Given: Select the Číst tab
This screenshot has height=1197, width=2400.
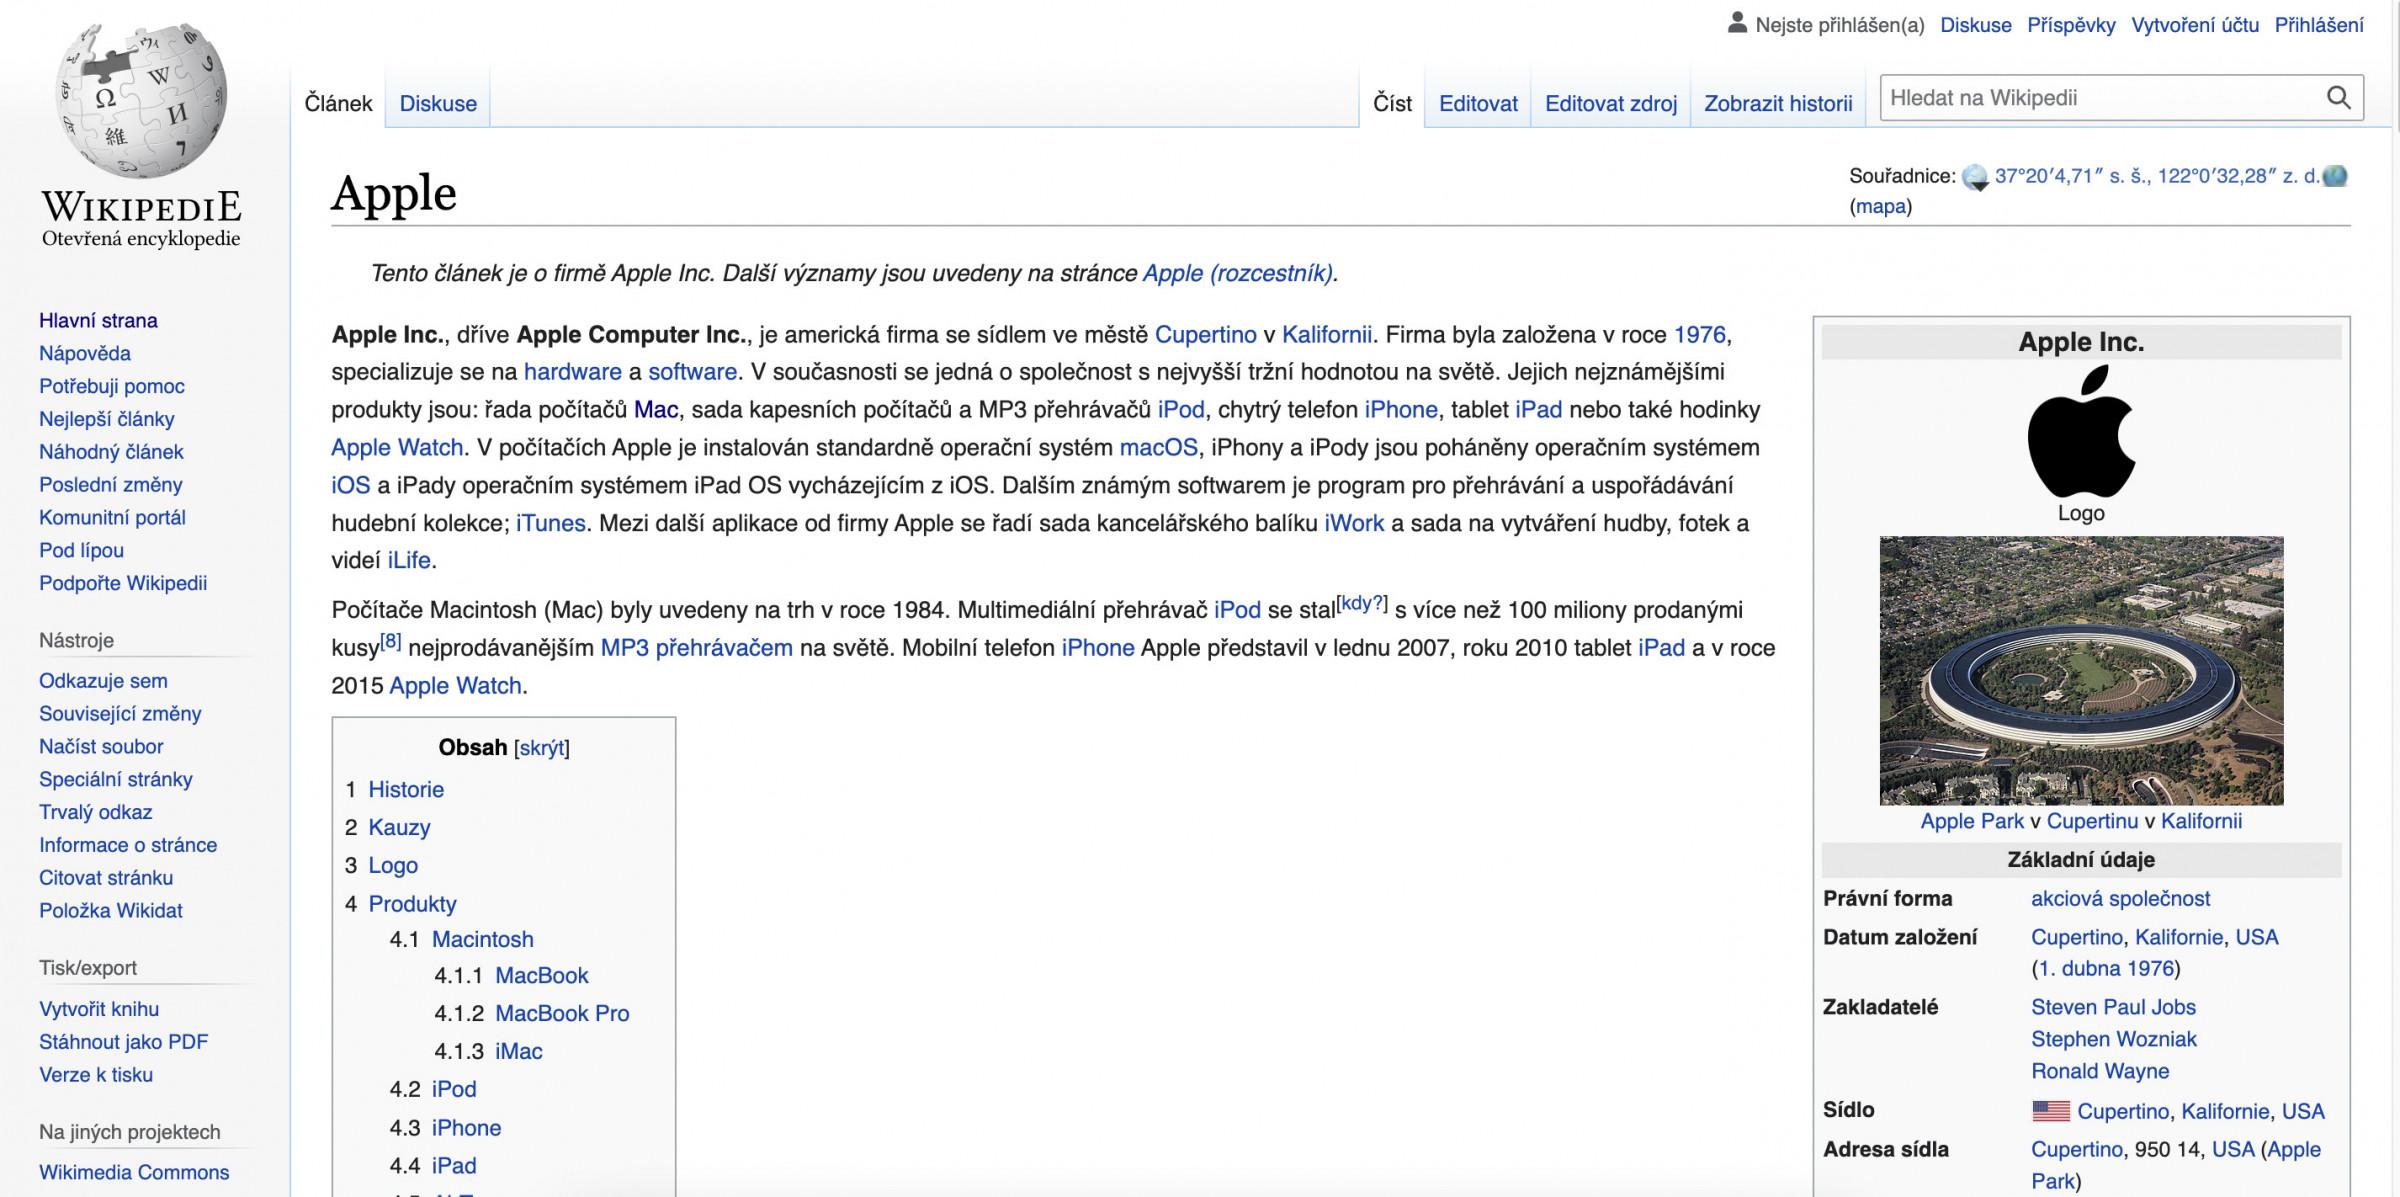Looking at the screenshot, I should click(x=1392, y=103).
